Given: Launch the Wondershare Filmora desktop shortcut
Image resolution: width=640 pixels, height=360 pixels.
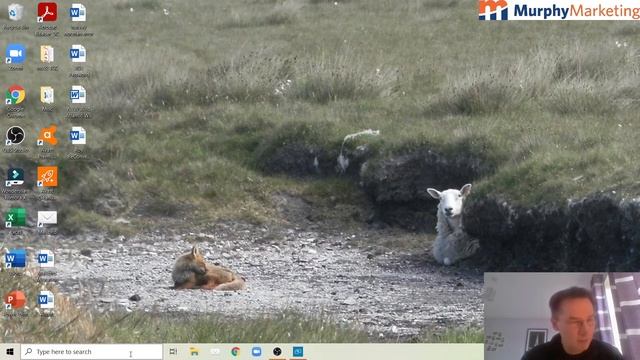Looking at the screenshot, I should click(x=16, y=177).
